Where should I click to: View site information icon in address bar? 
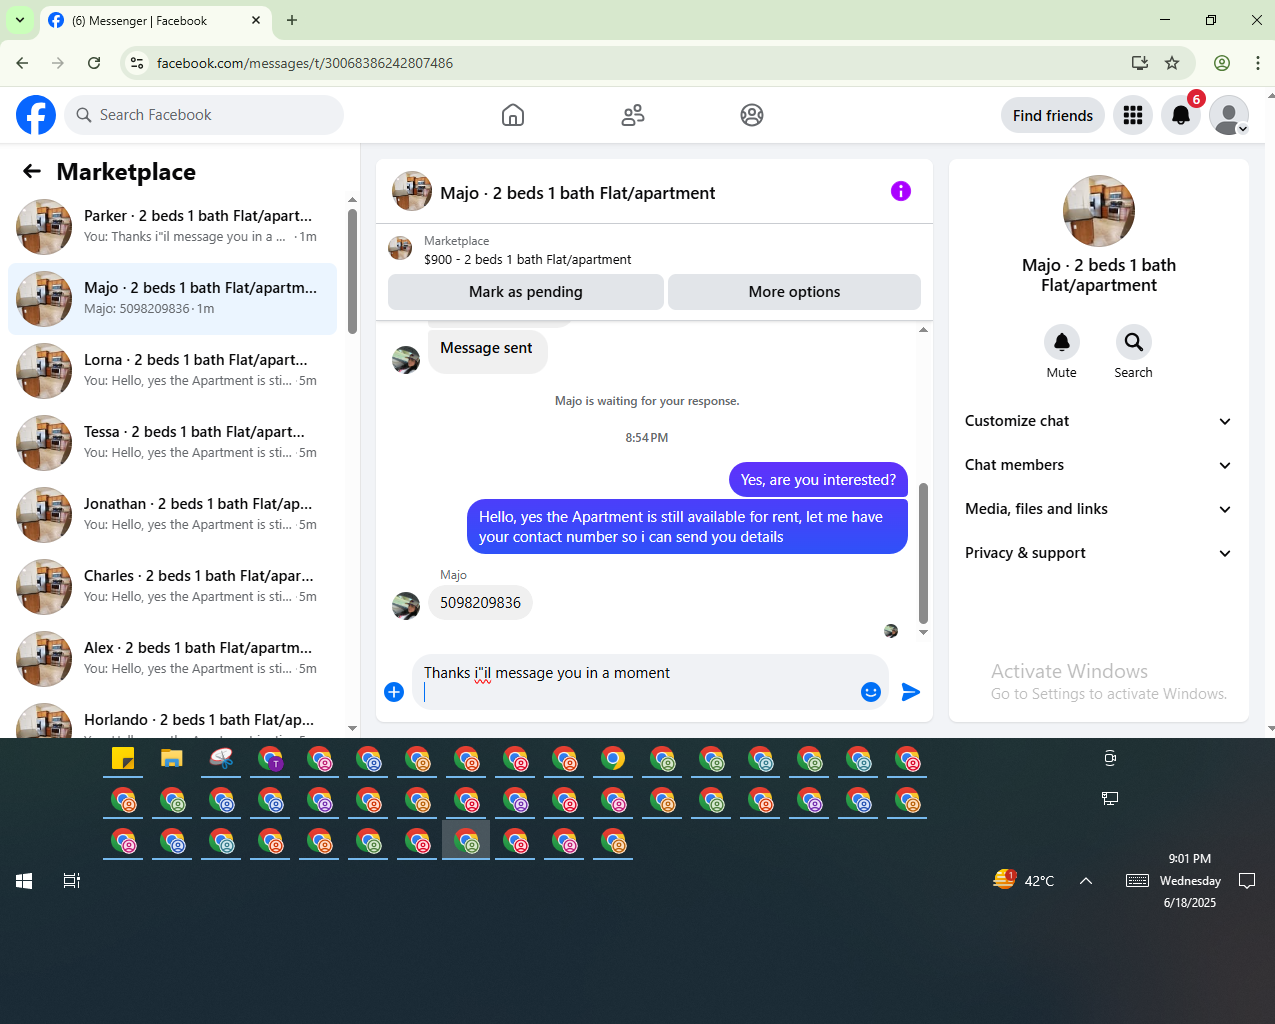point(138,63)
